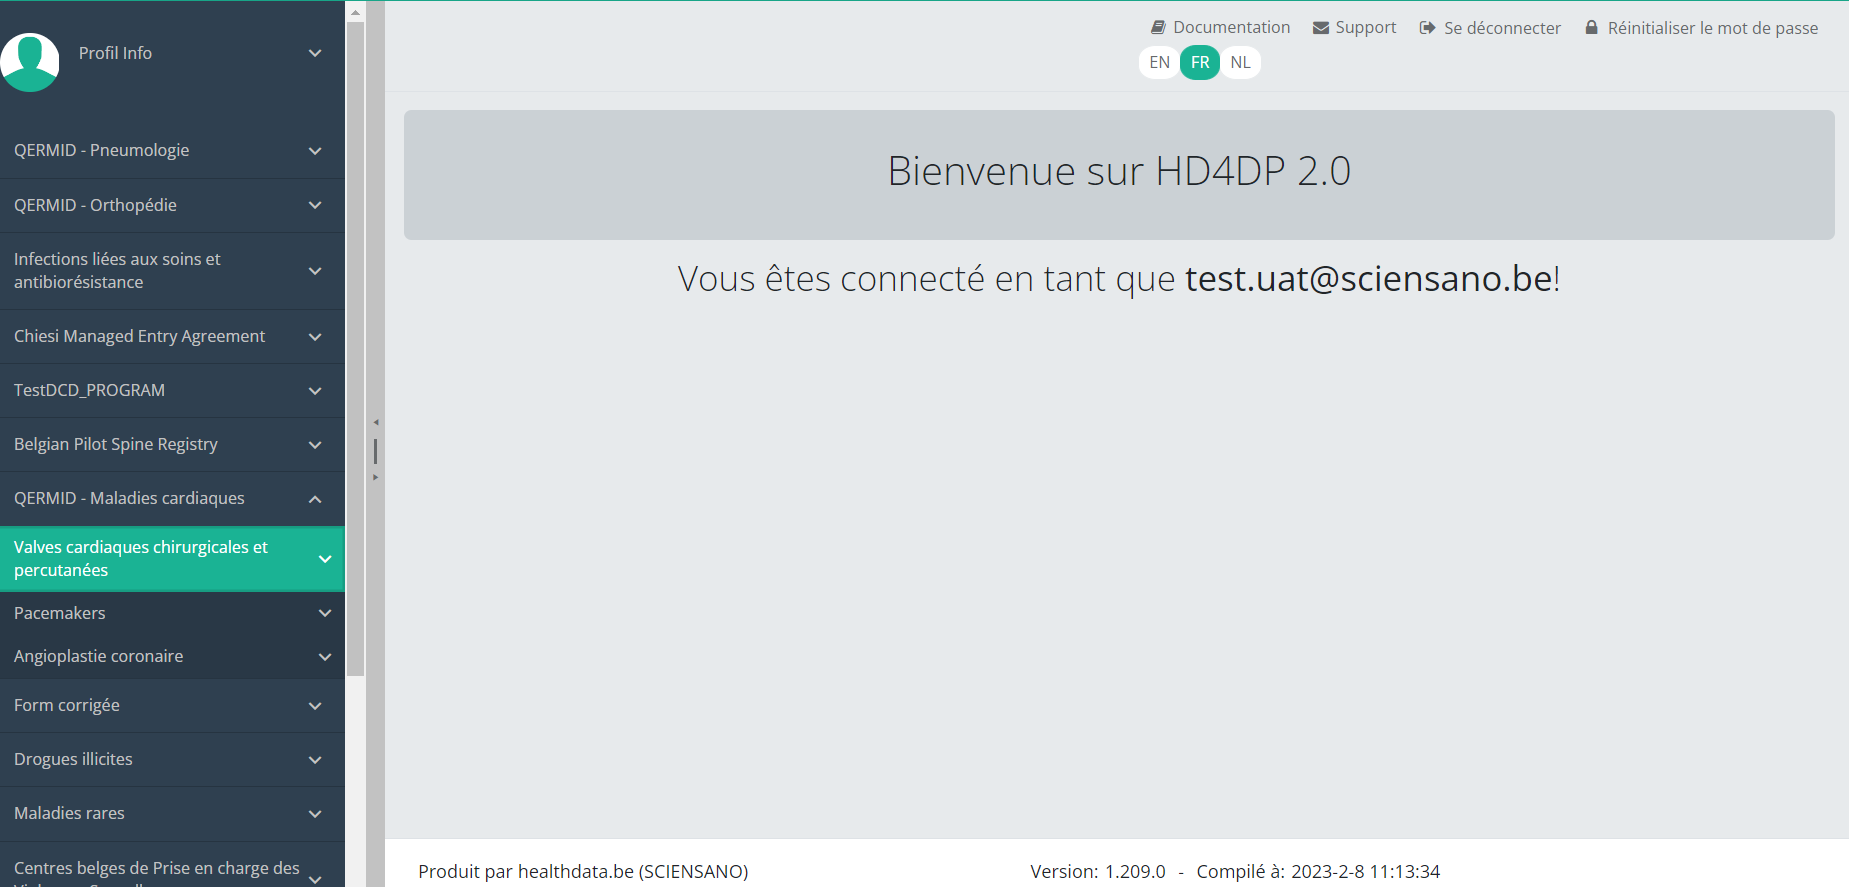Select Valves cardiaques chirurgicales et percutanées

pyautogui.click(x=140, y=559)
